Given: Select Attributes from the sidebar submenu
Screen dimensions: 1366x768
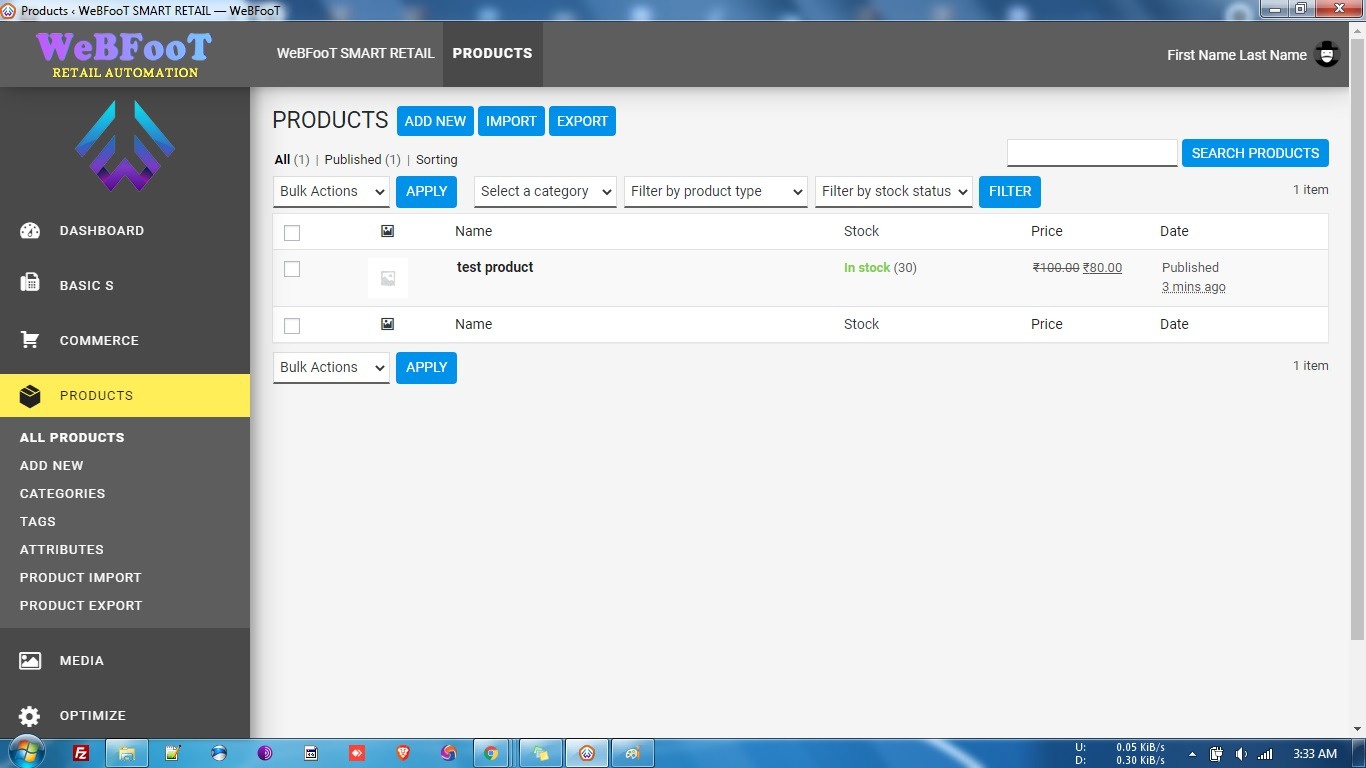Looking at the screenshot, I should coord(61,549).
